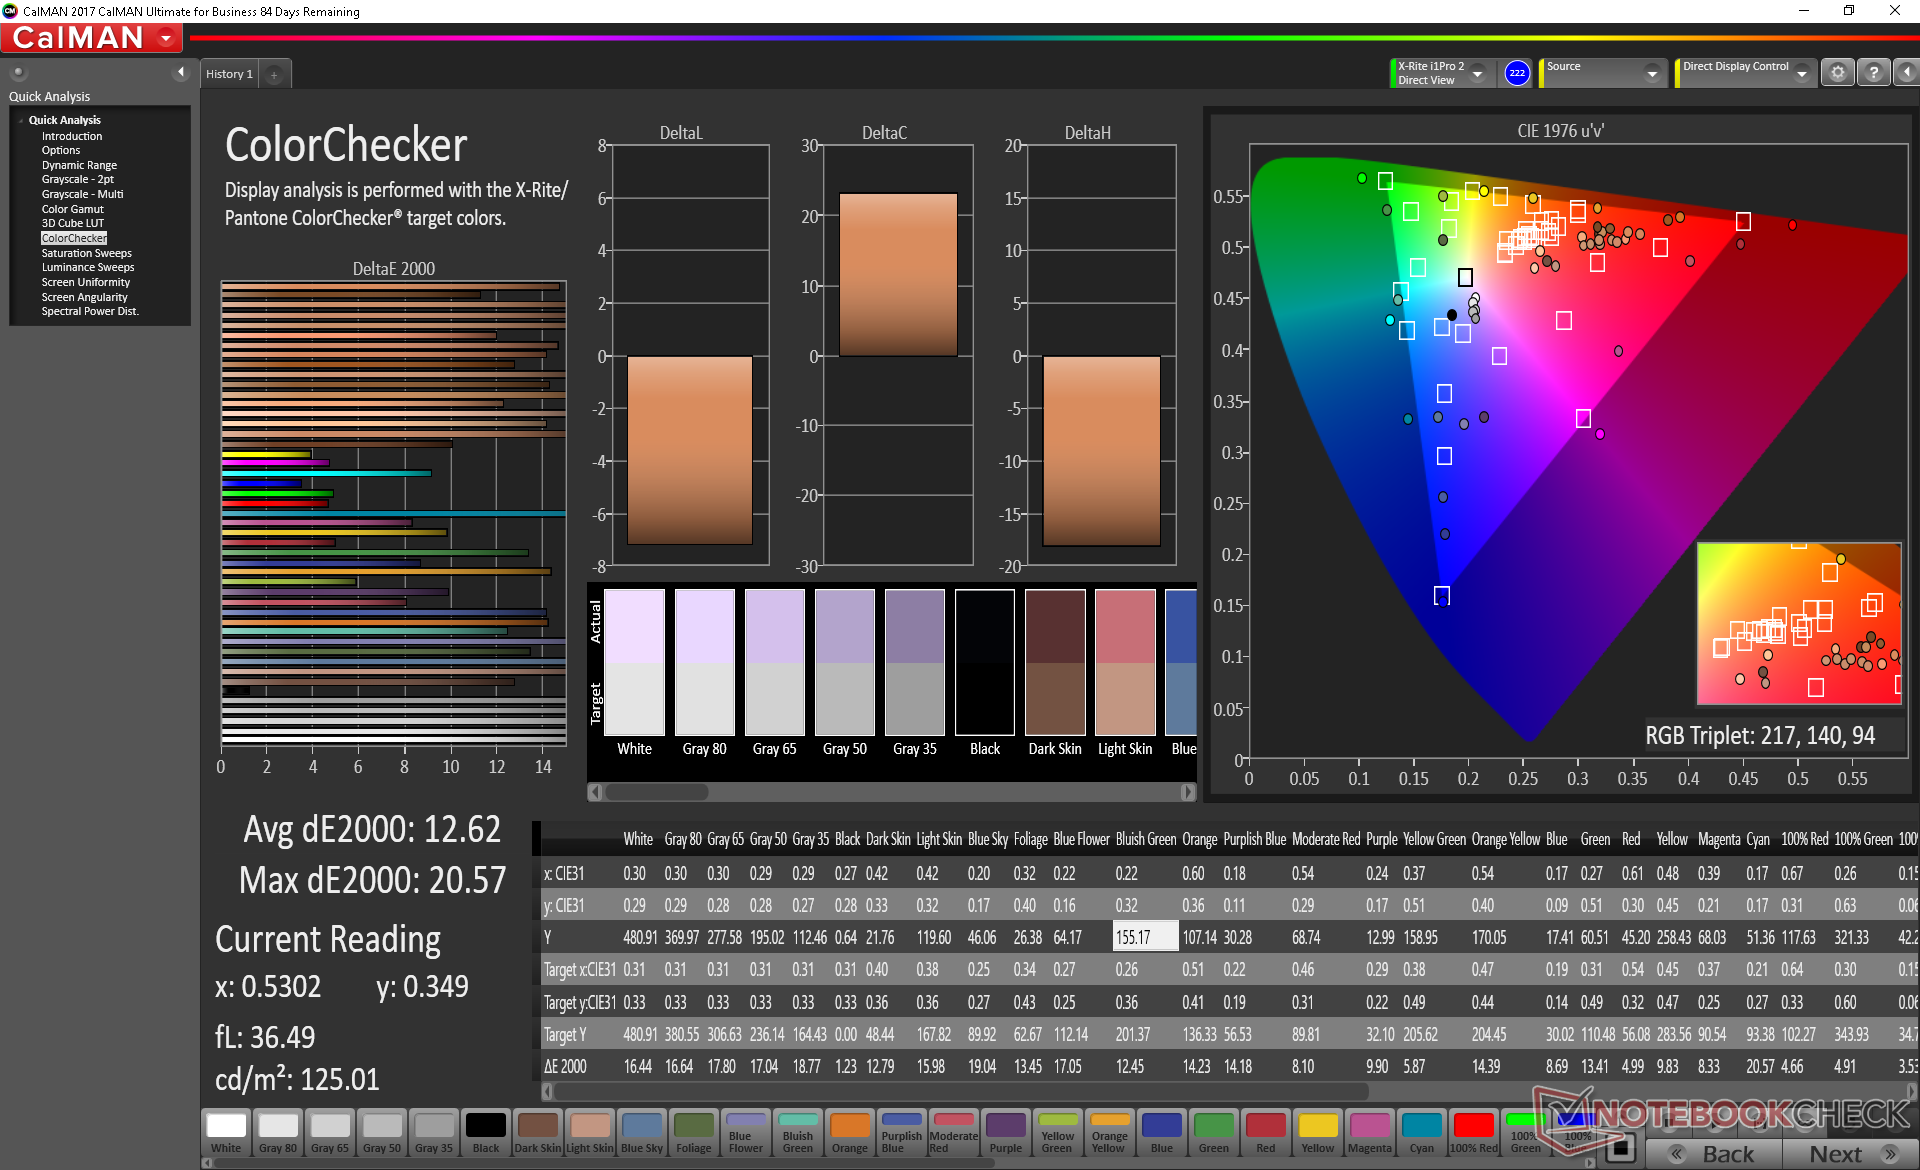Expand the X-Rite i1Pro 2 meter dropdown
The height and width of the screenshot is (1170, 1920).
pos(1477,74)
